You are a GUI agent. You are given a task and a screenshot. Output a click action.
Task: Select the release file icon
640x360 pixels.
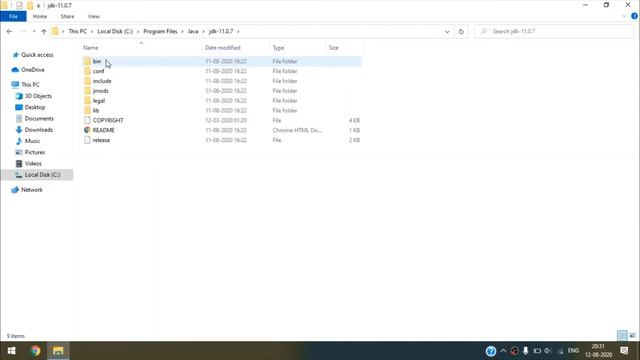87,140
